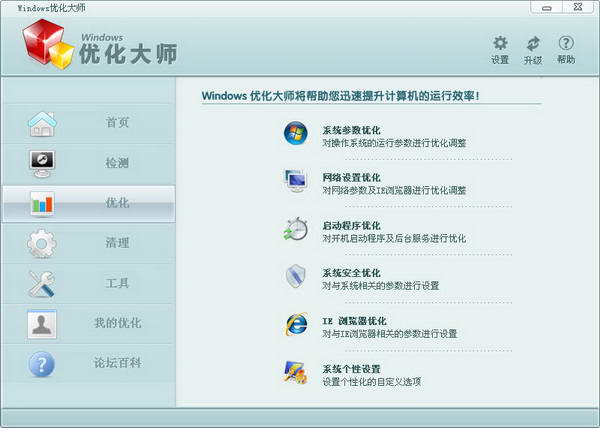Click the 我的优化 user silhouette icon
Viewport: 600px width, 428px height.
point(42,324)
